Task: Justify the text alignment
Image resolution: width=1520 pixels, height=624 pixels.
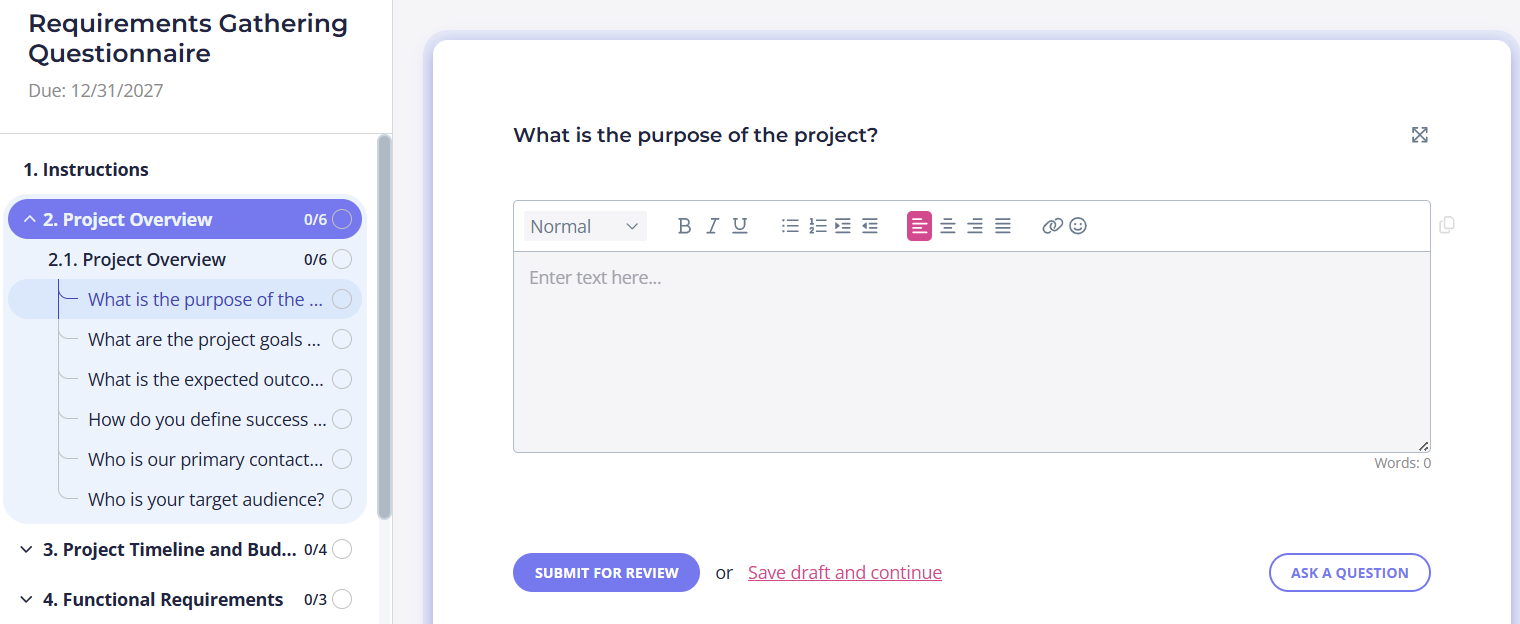Action: pyautogui.click(x=1003, y=226)
